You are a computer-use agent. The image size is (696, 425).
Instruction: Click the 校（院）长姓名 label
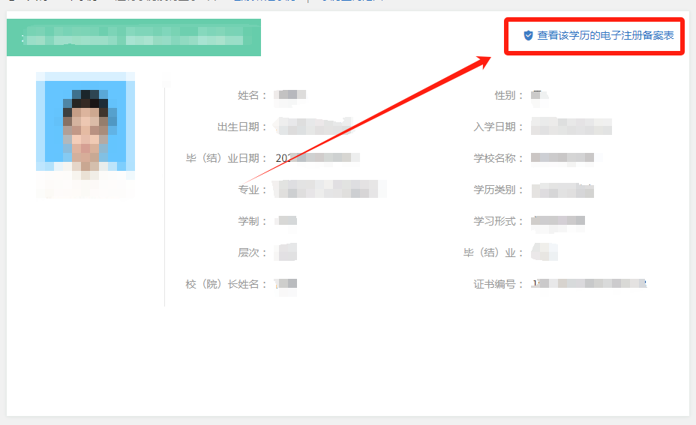[227, 284]
